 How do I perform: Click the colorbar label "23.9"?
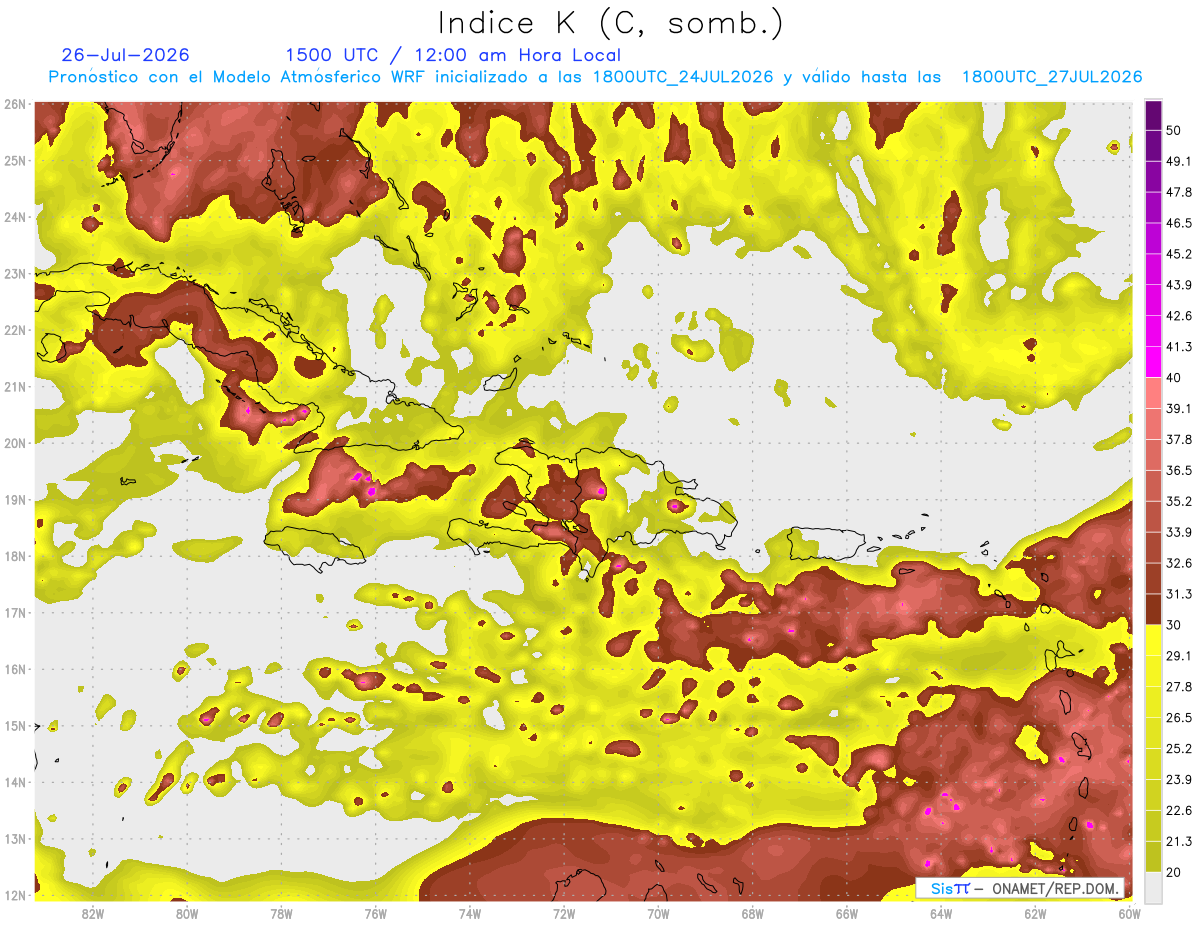coord(1179,779)
